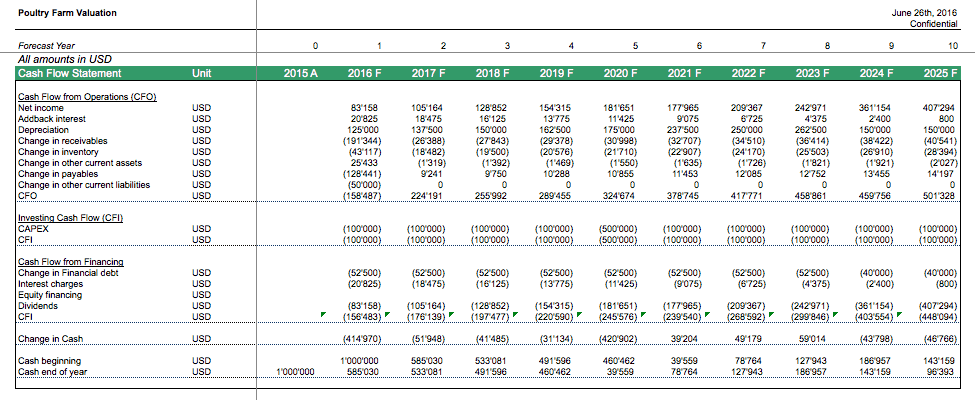Select the "Change in payables" row label

point(58,174)
